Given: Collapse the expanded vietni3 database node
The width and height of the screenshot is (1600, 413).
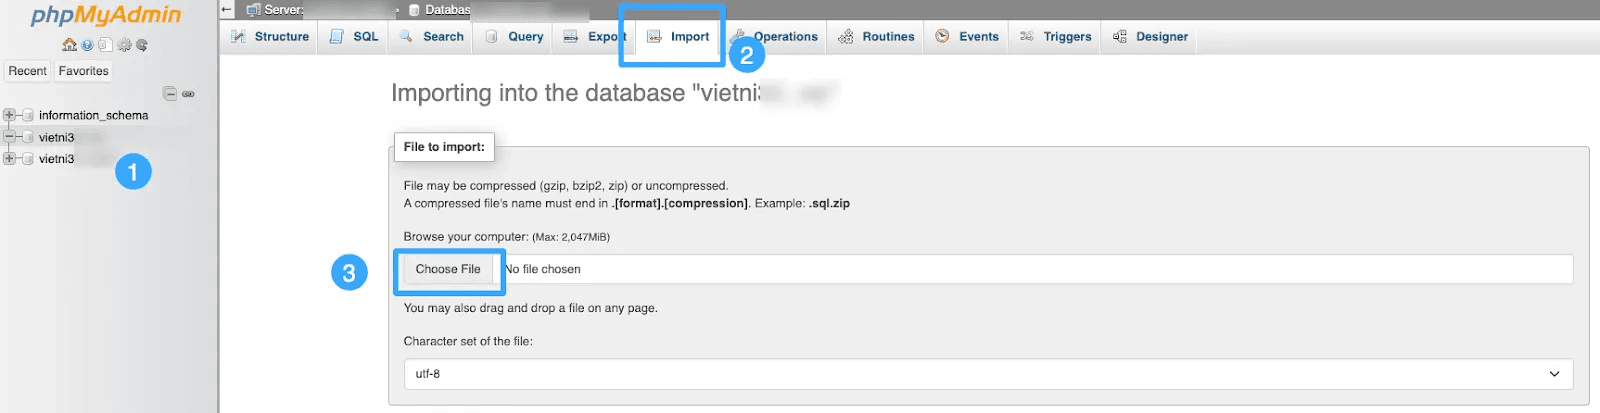Looking at the screenshot, I should [x=9, y=137].
